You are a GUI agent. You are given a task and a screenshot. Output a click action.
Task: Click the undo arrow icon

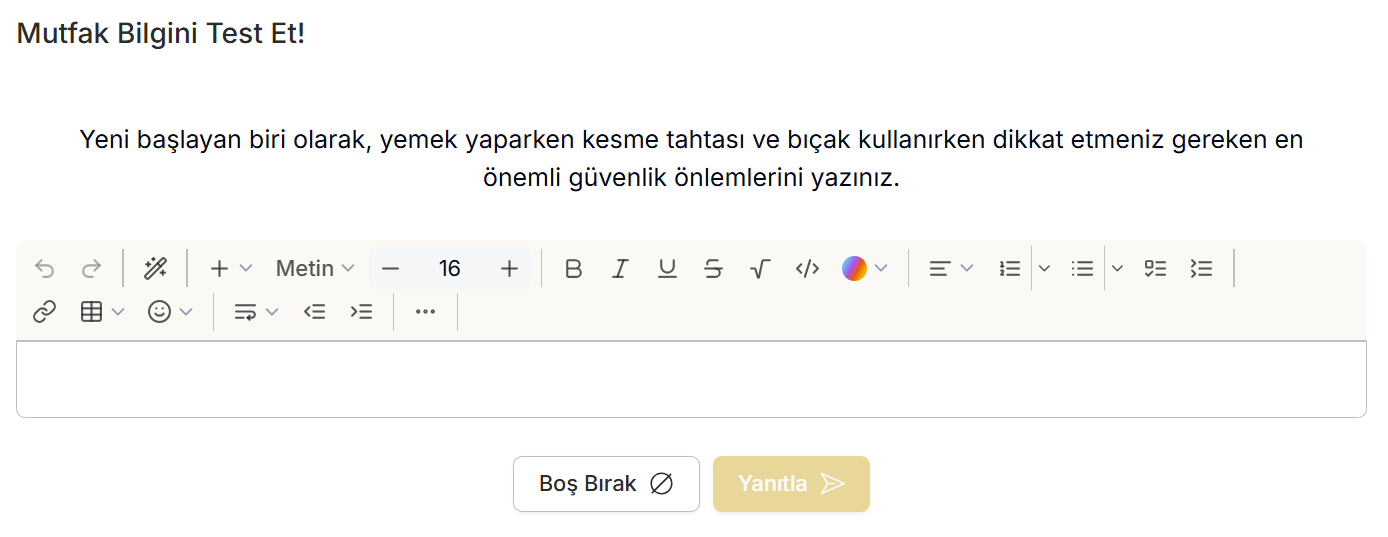point(44,268)
